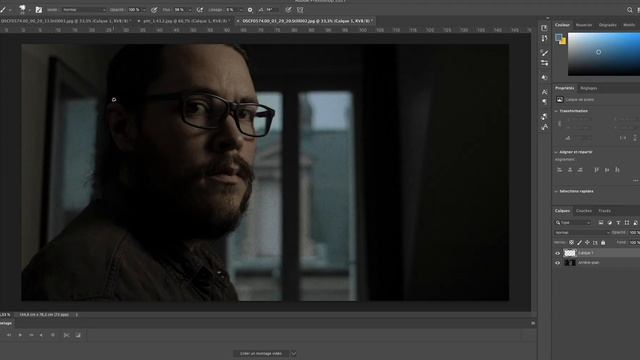Hide the Arrière-plan layer
Screen dimensions: 640x360
(558, 263)
